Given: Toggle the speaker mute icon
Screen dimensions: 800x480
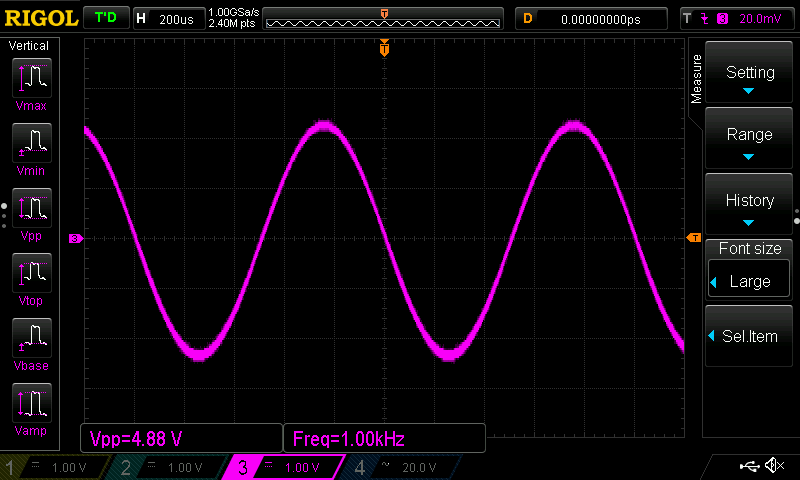Looking at the screenshot, I should (x=774, y=465).
